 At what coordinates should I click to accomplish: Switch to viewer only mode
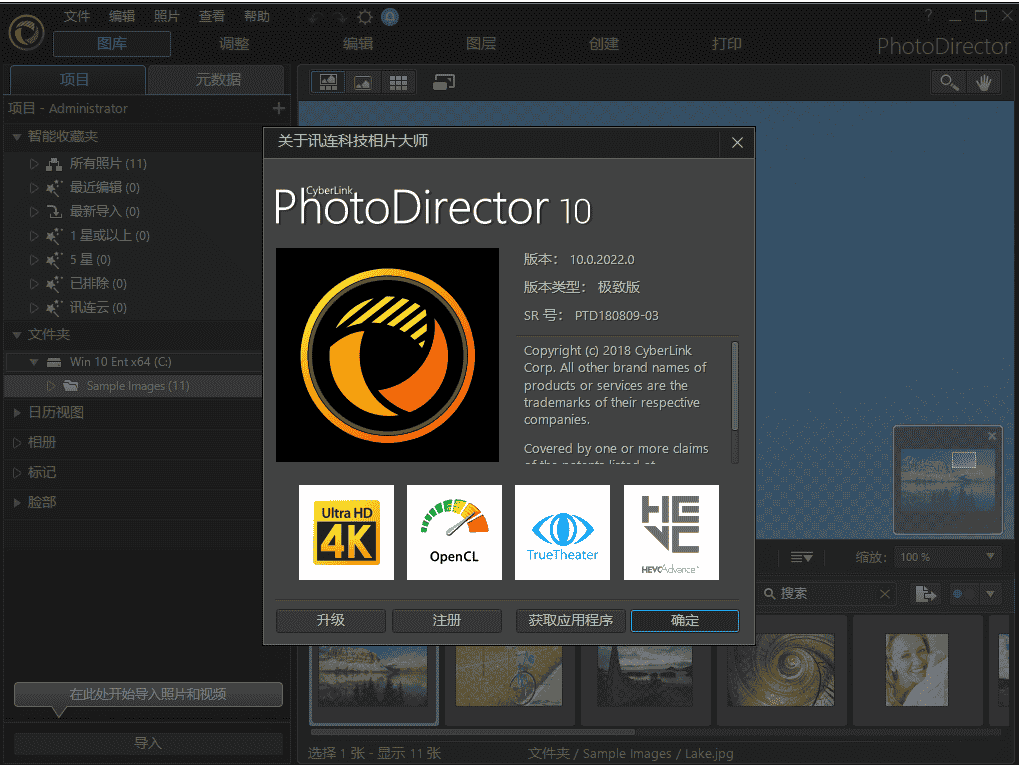tap(363, 82)
